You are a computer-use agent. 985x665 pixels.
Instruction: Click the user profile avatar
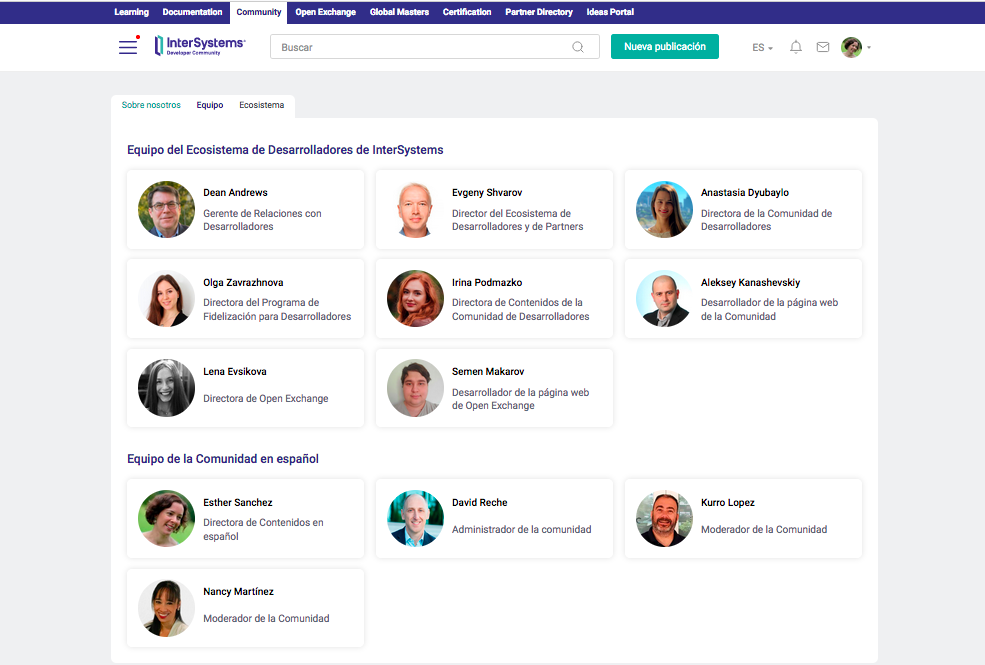851,47
